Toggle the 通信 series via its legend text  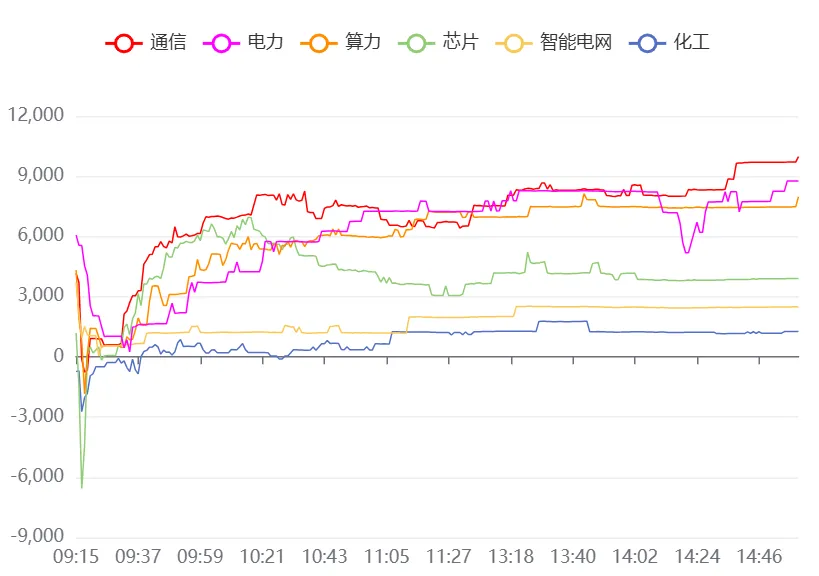[x=168, y=43]
